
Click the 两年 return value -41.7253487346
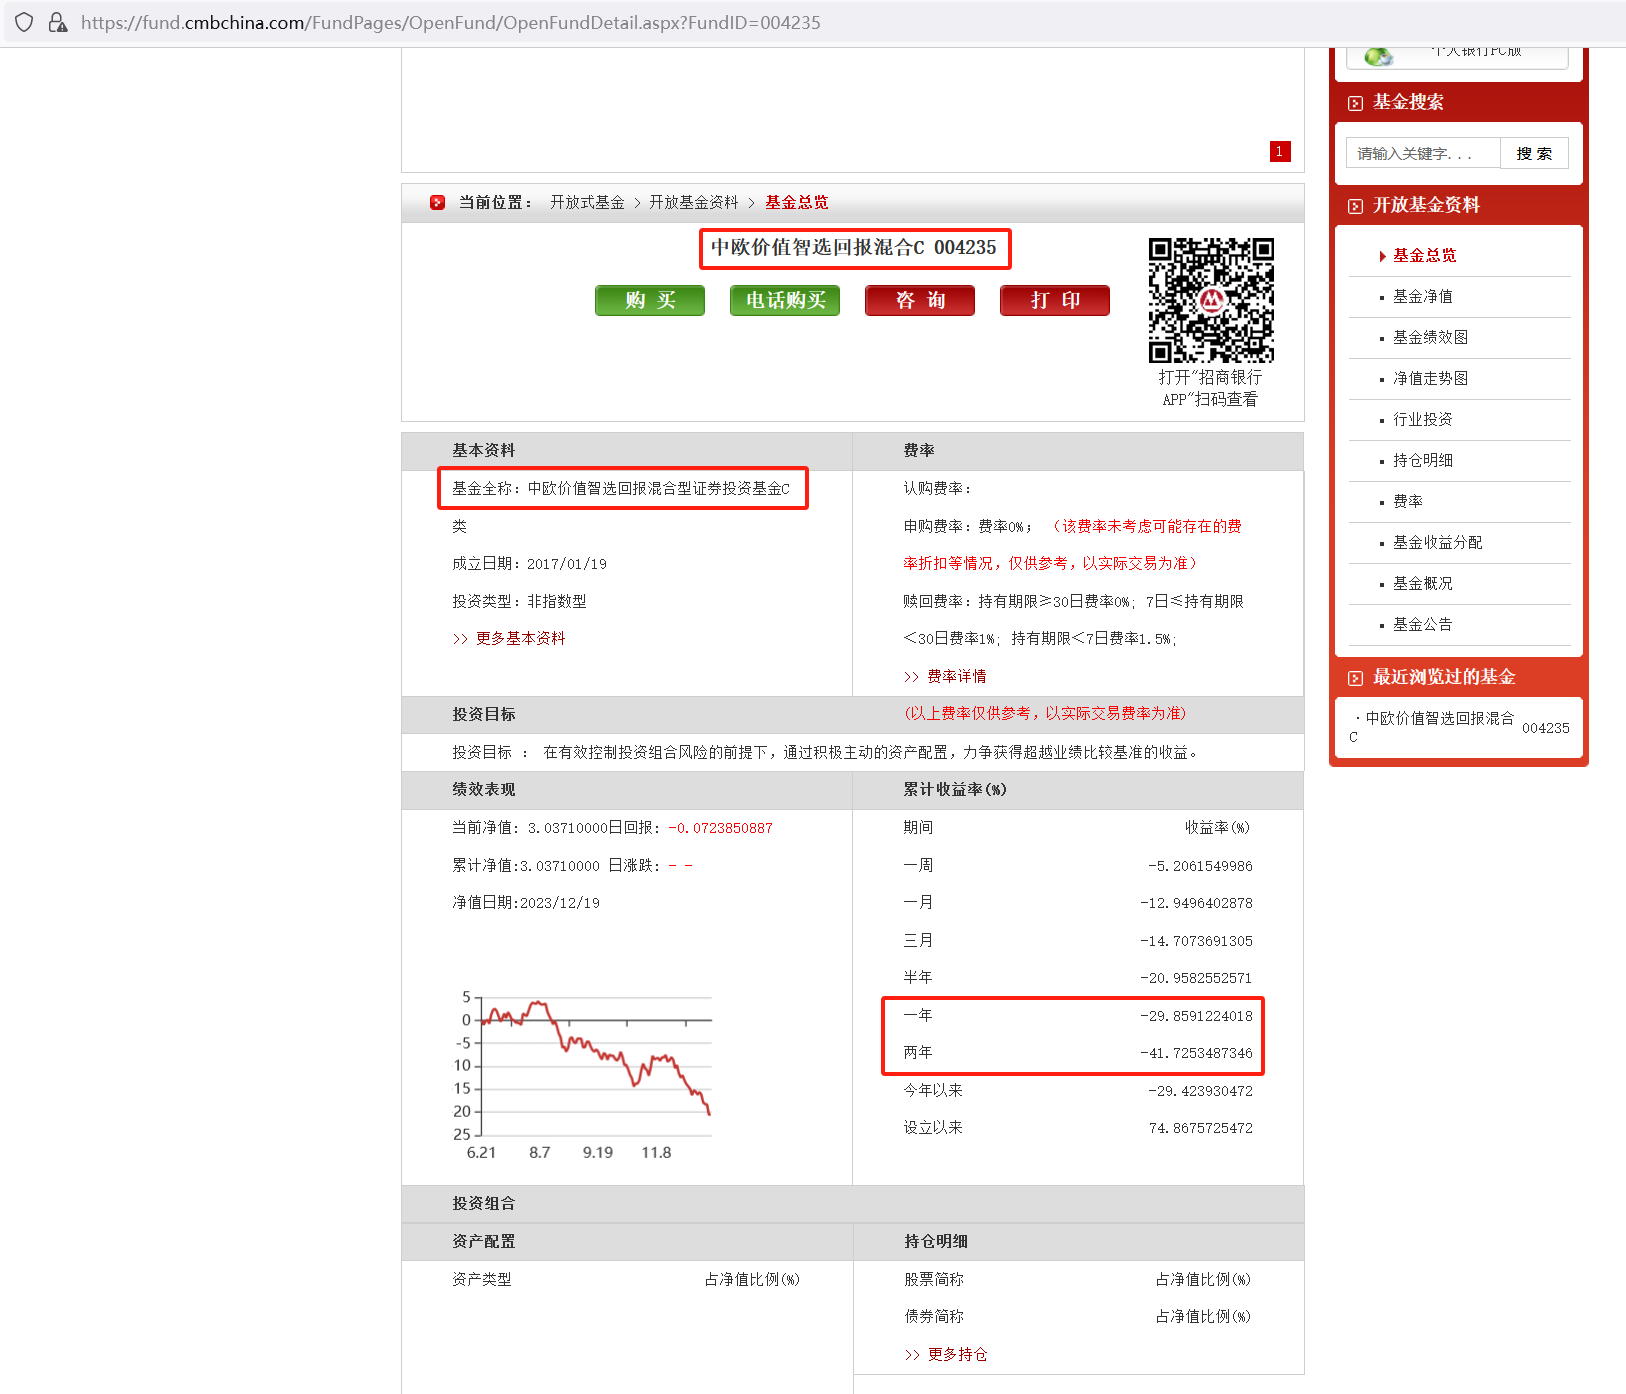tap(1196, 1053)
